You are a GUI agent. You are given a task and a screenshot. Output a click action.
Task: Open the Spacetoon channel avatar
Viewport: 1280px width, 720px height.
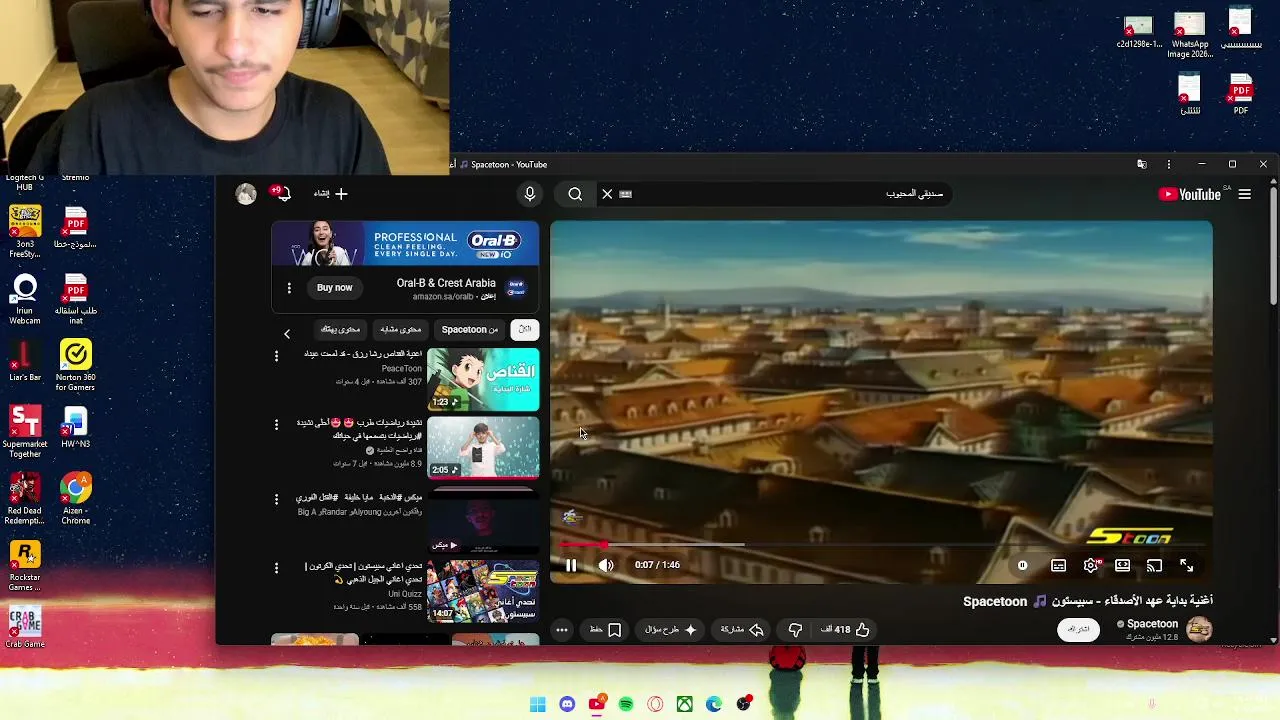[1199, 629]
